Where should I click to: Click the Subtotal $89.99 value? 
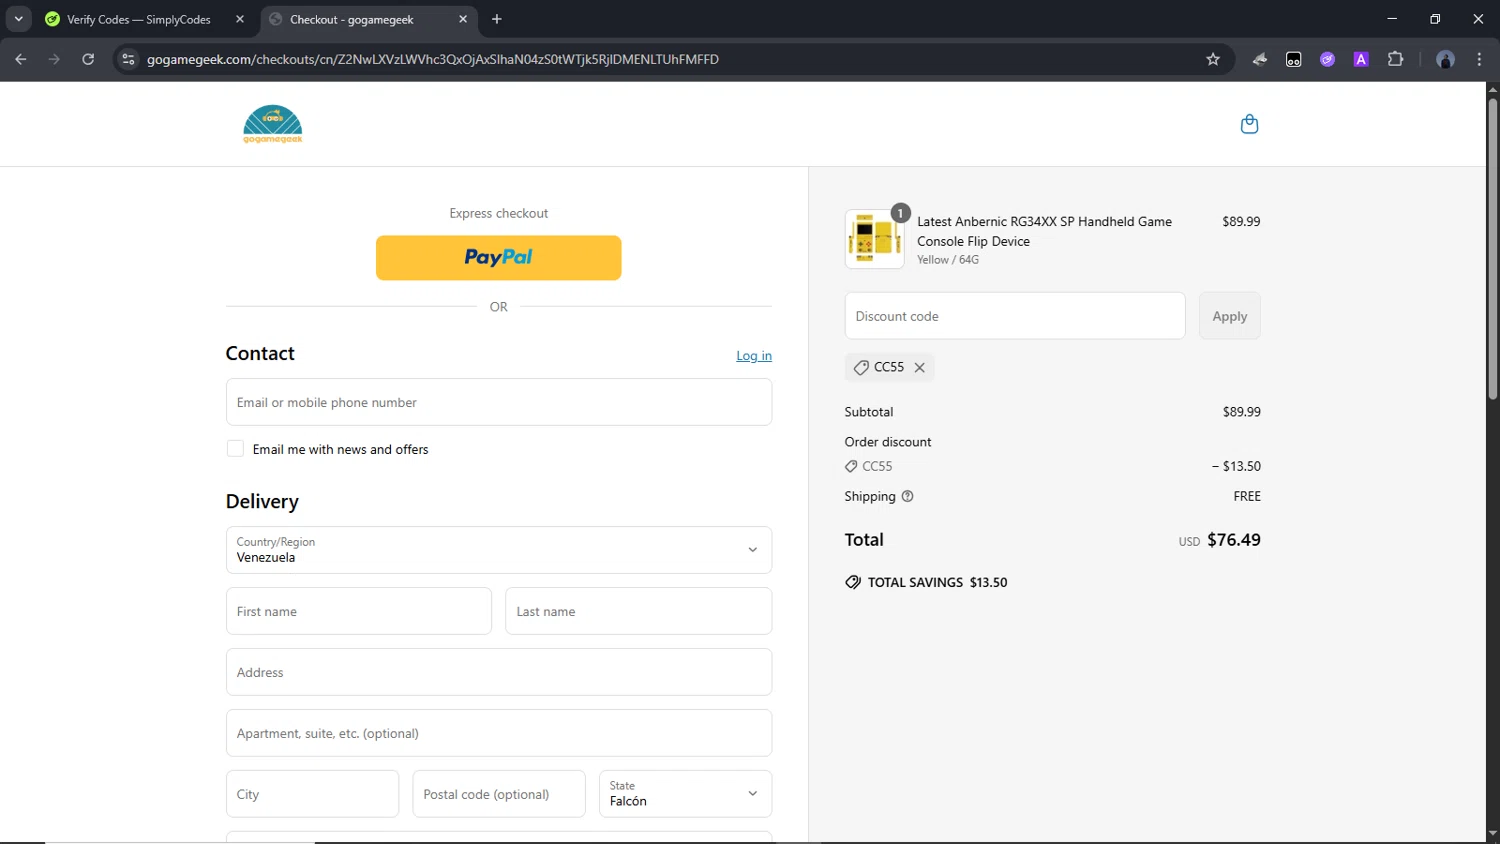[x=1241, y=412]
